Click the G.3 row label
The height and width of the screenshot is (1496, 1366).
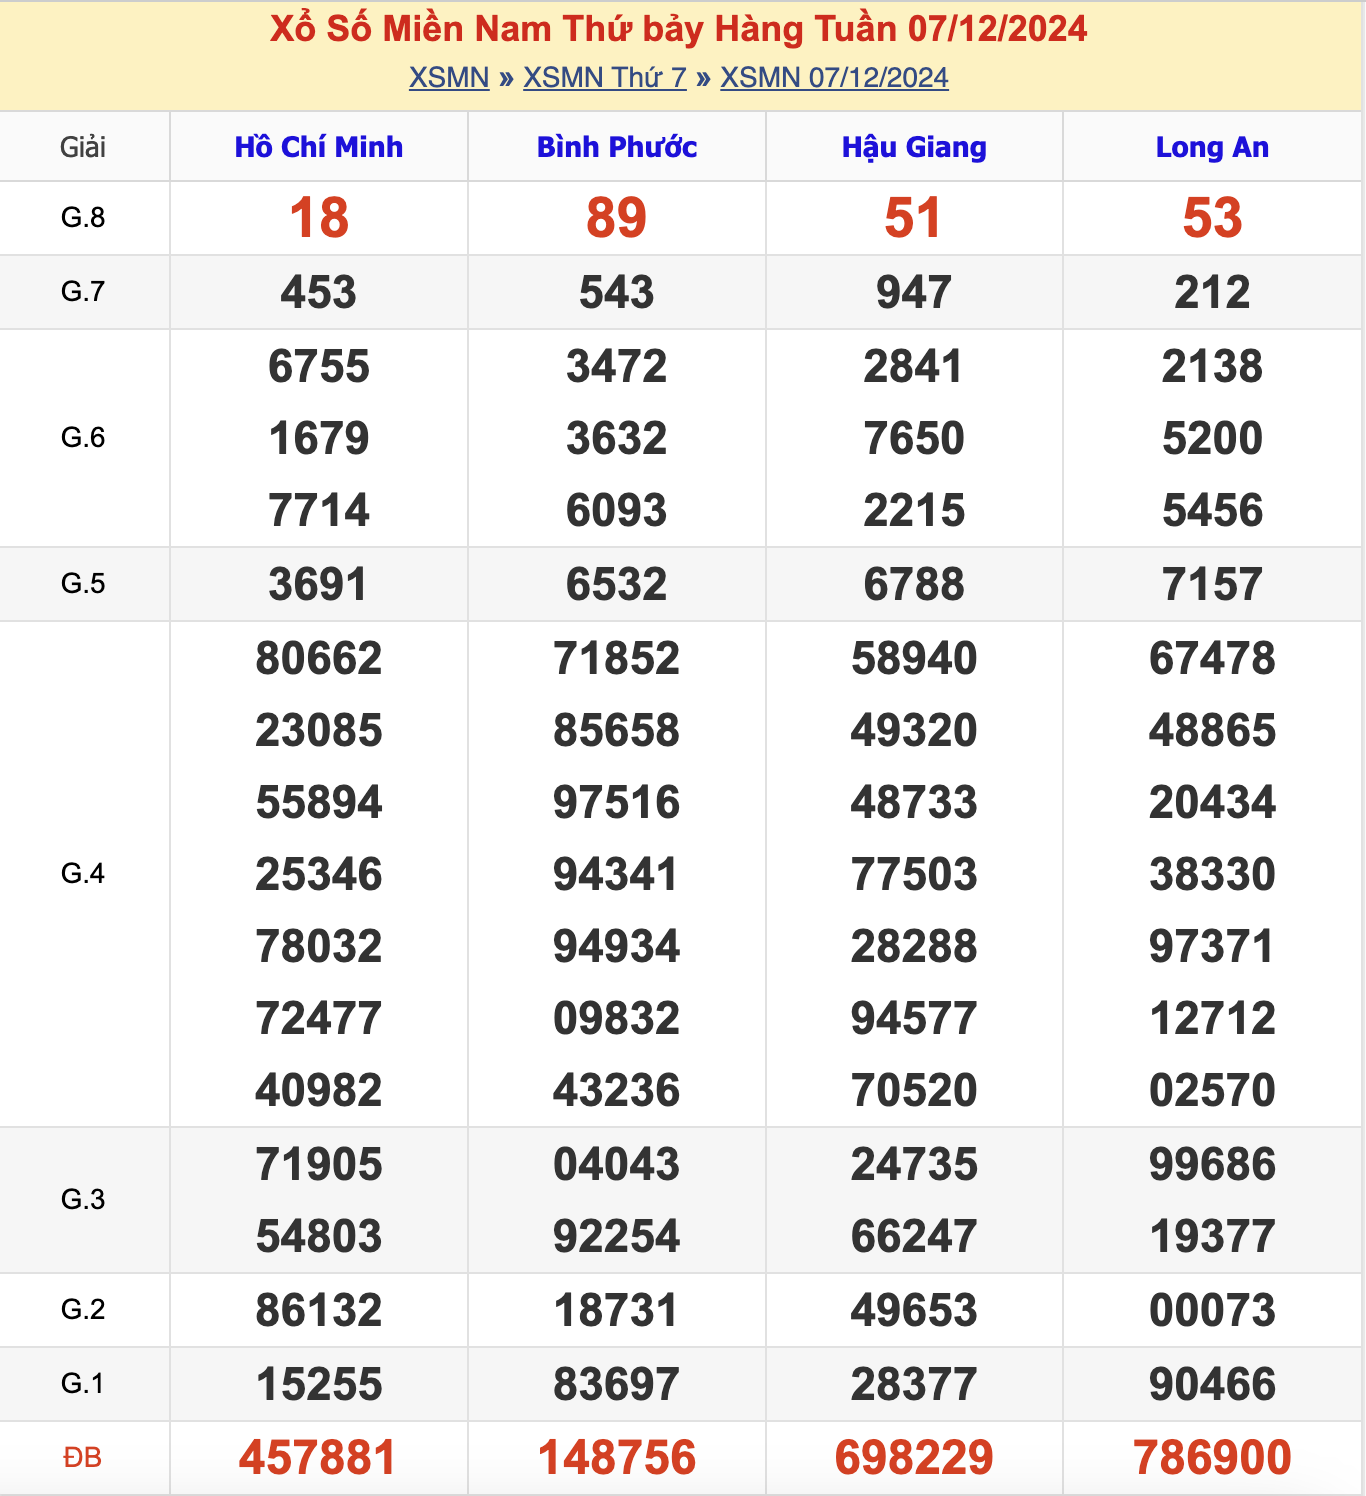click(83, 1200)
